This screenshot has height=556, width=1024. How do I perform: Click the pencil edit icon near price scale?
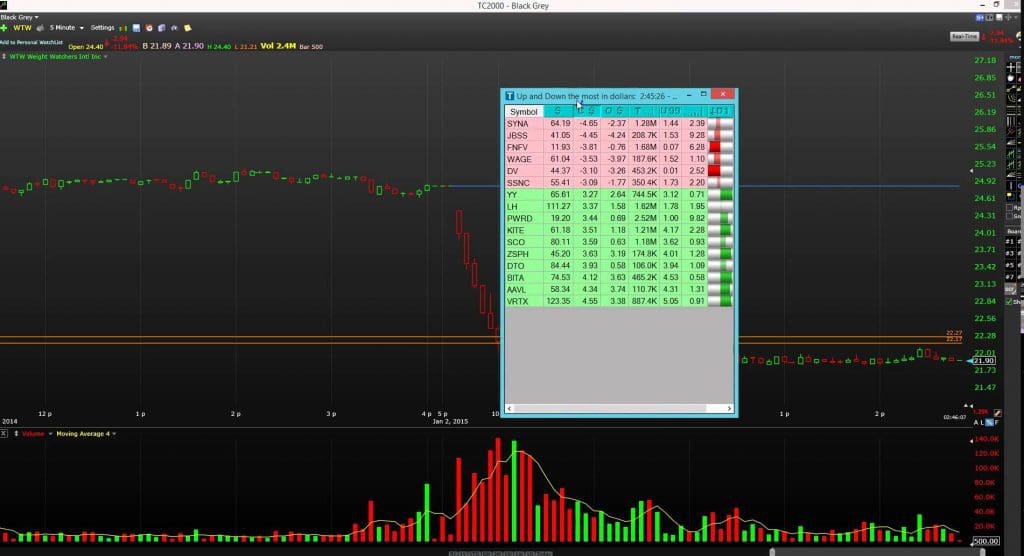coord(997,413)
